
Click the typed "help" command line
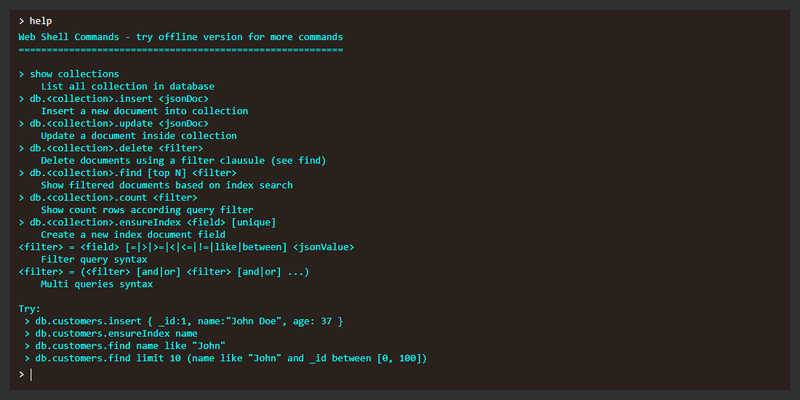click(41, 20)
